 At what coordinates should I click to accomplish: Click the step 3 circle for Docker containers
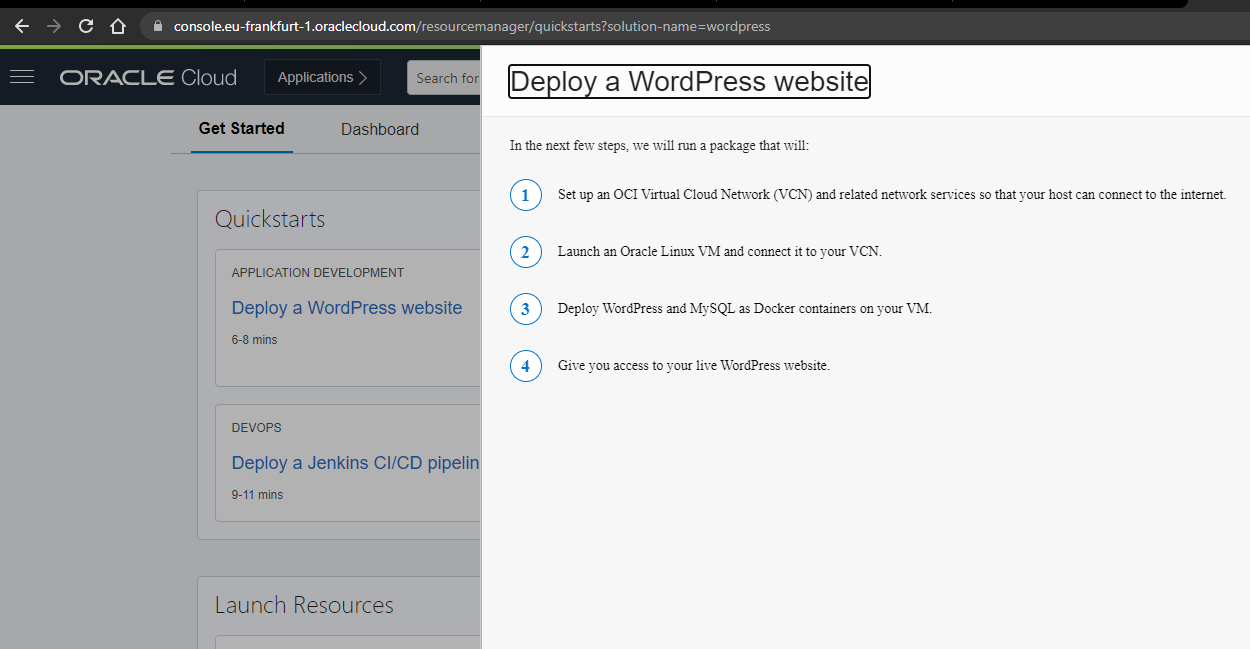526,309
